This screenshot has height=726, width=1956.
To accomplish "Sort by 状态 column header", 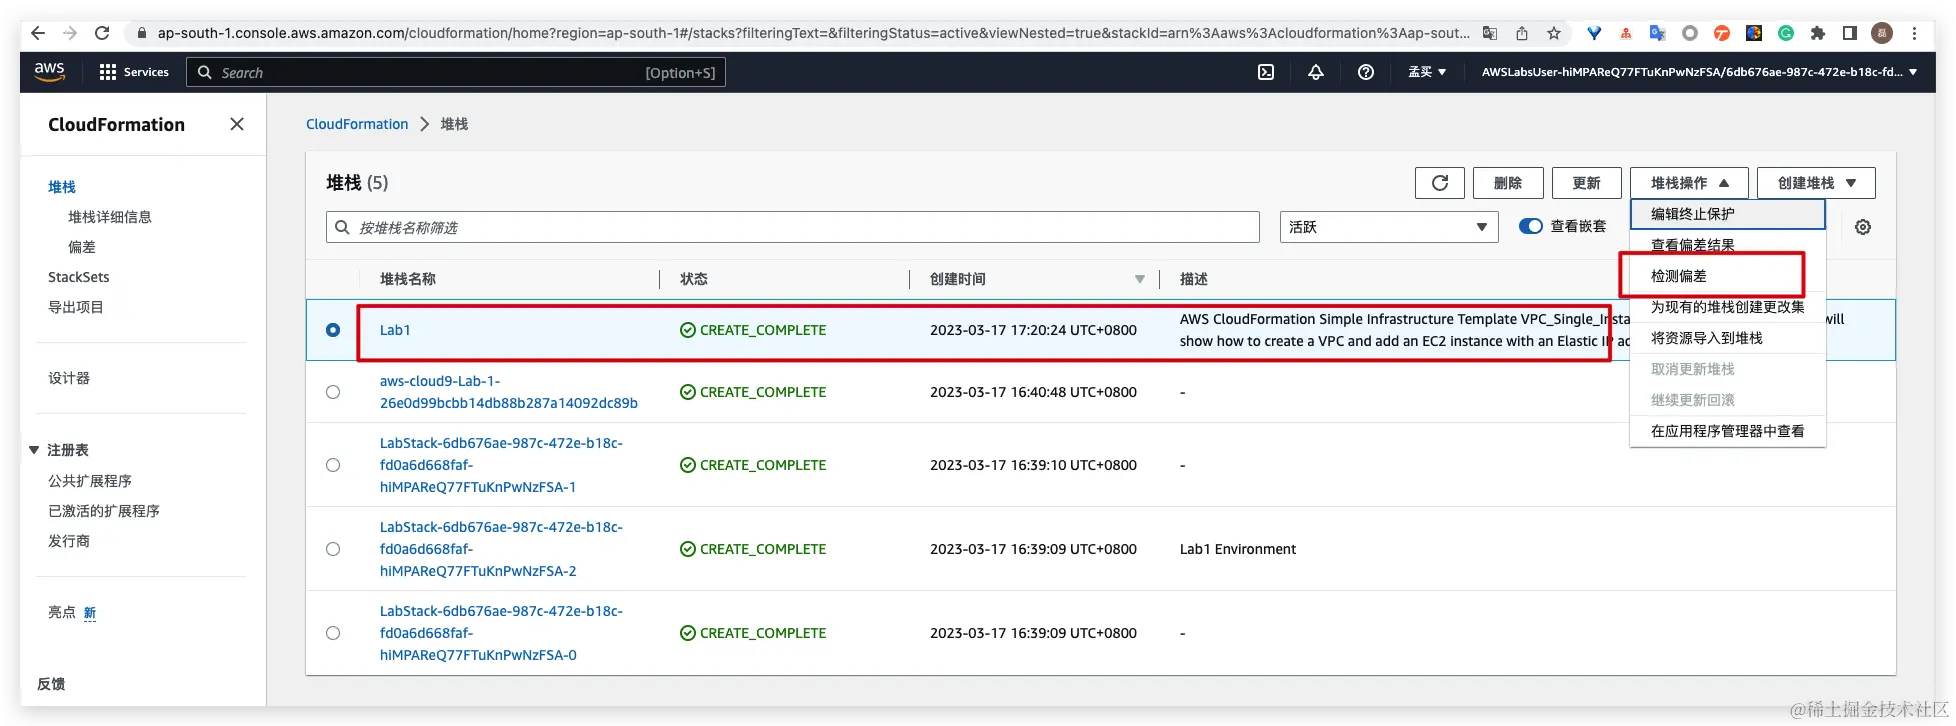I will click(694, 279).
